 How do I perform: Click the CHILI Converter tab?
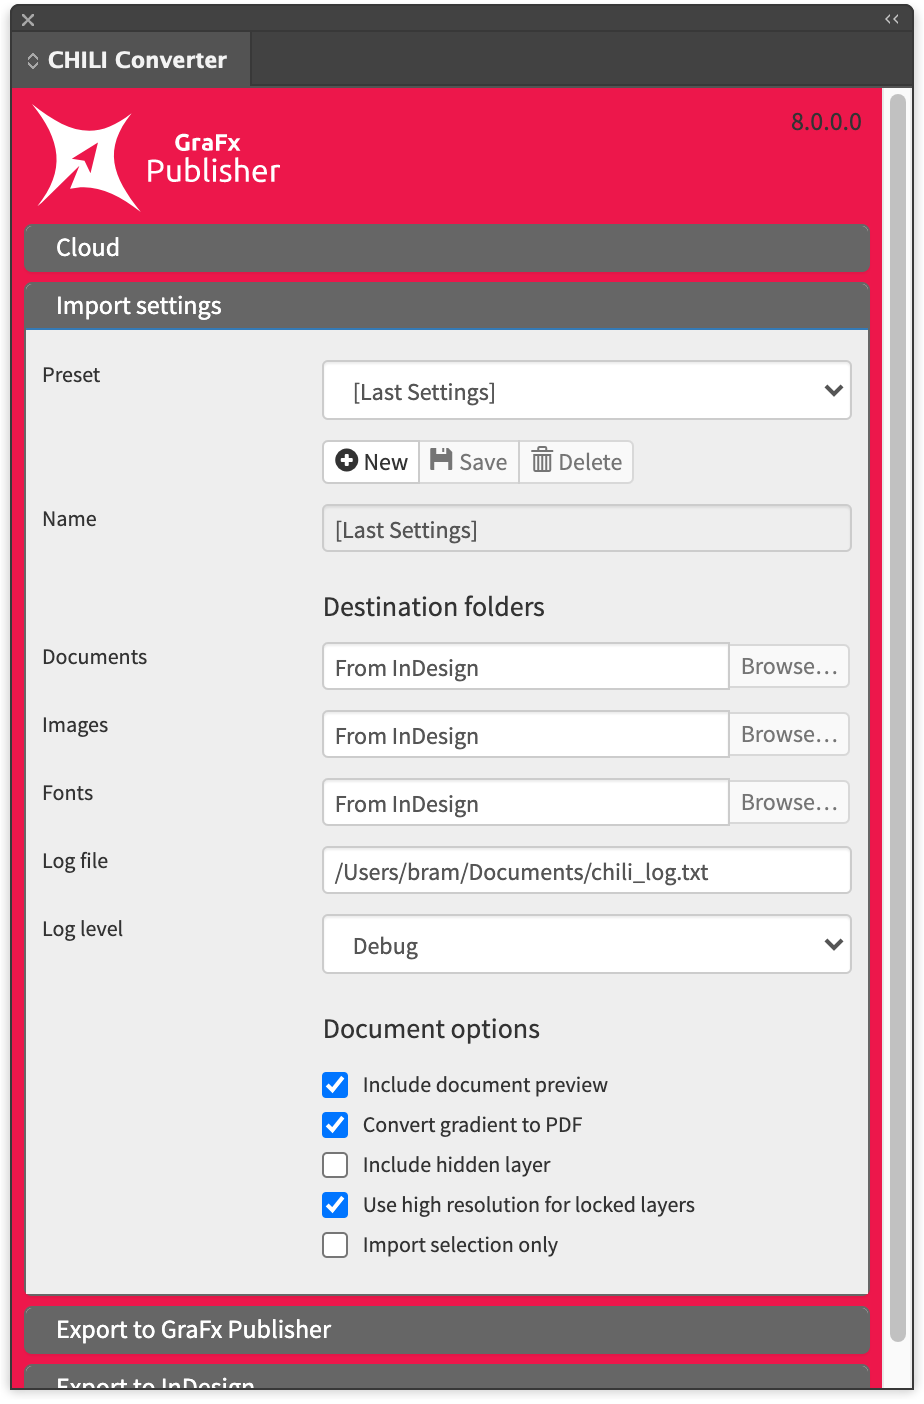pos(130,60)
